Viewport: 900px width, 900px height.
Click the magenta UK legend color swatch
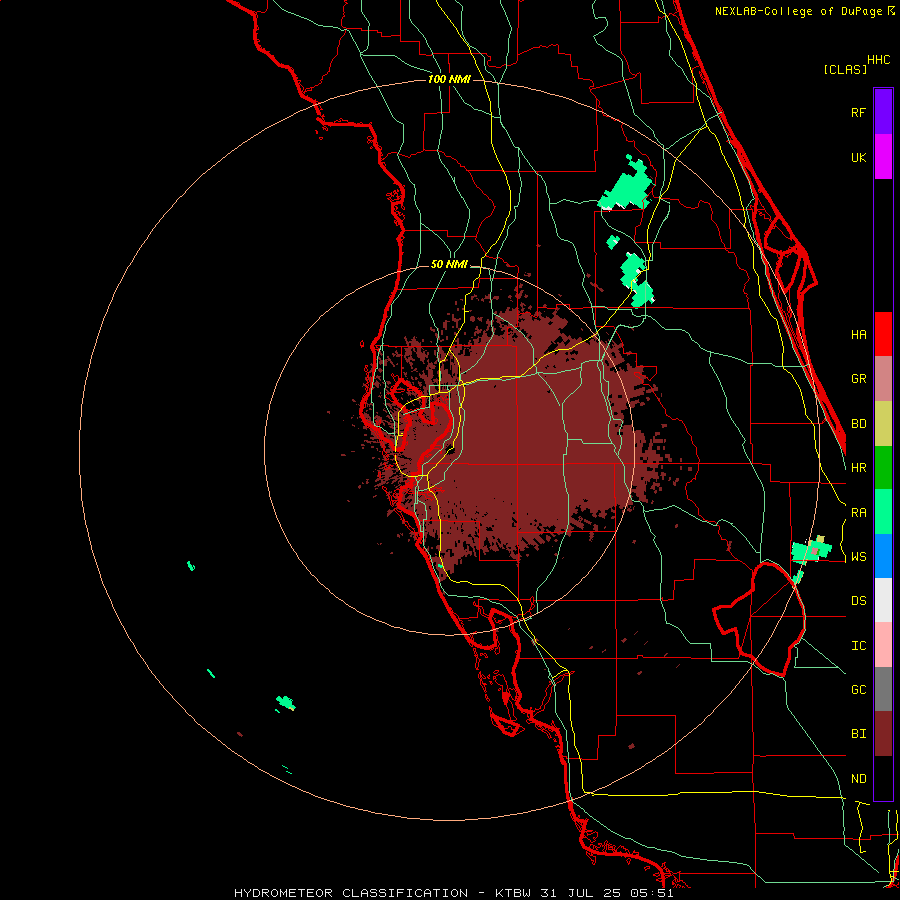883,157
